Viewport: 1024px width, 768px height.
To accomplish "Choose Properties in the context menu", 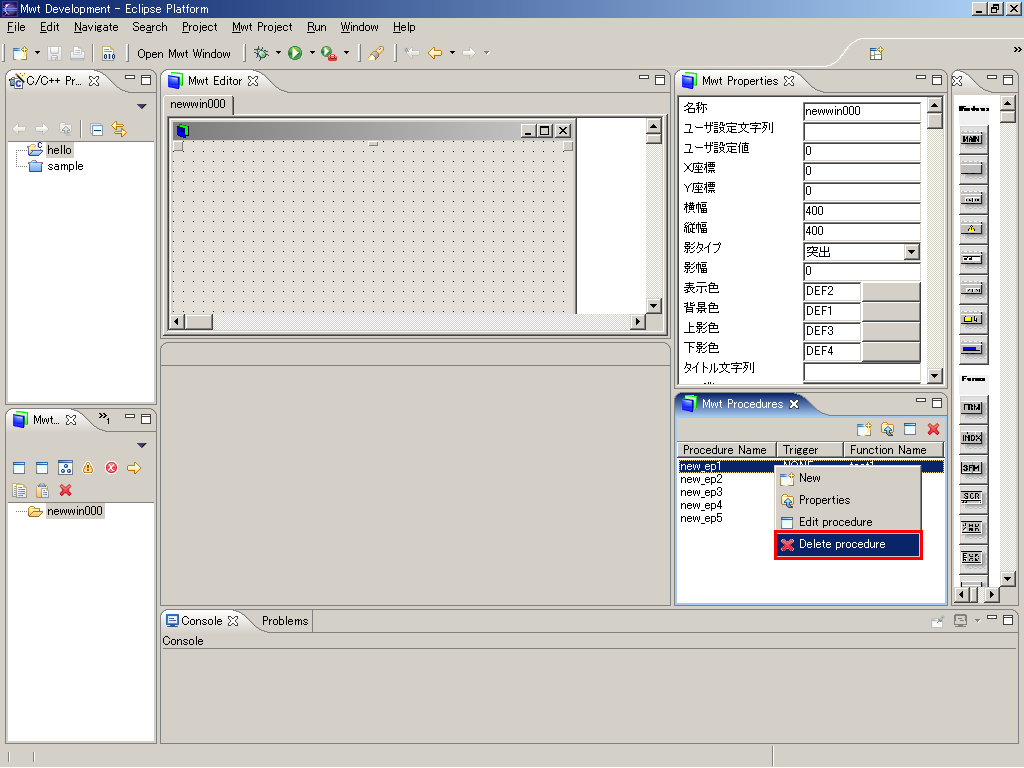I will coord(848,500).
